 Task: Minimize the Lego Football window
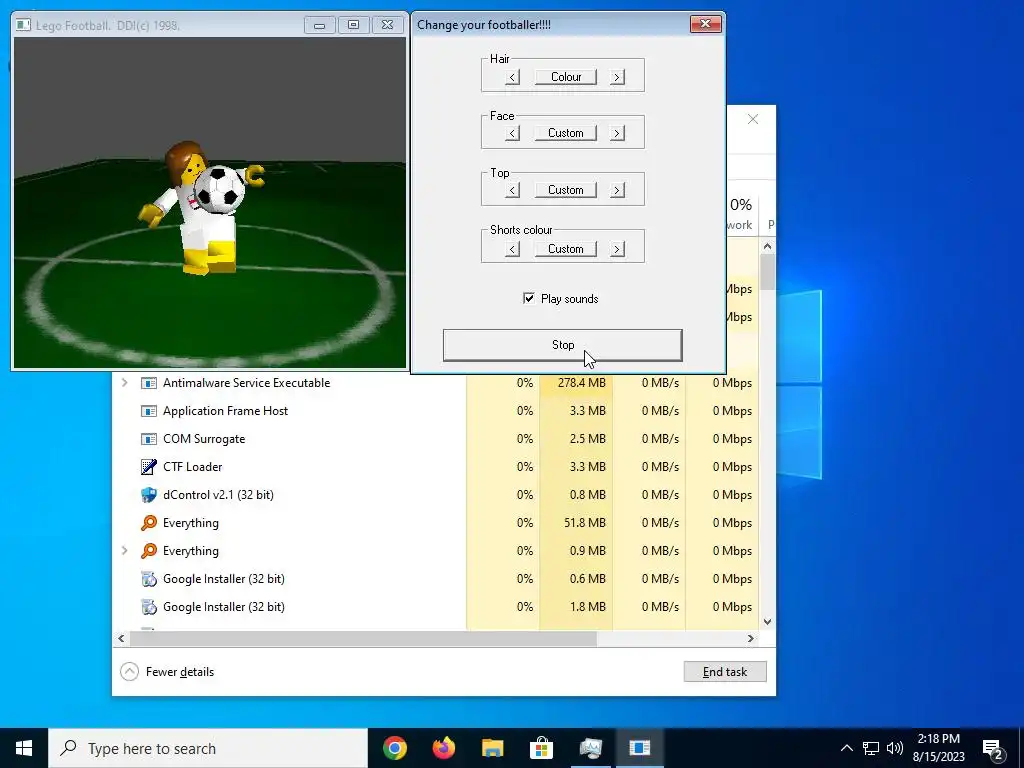pyautogui.click(x=319, y=25)
